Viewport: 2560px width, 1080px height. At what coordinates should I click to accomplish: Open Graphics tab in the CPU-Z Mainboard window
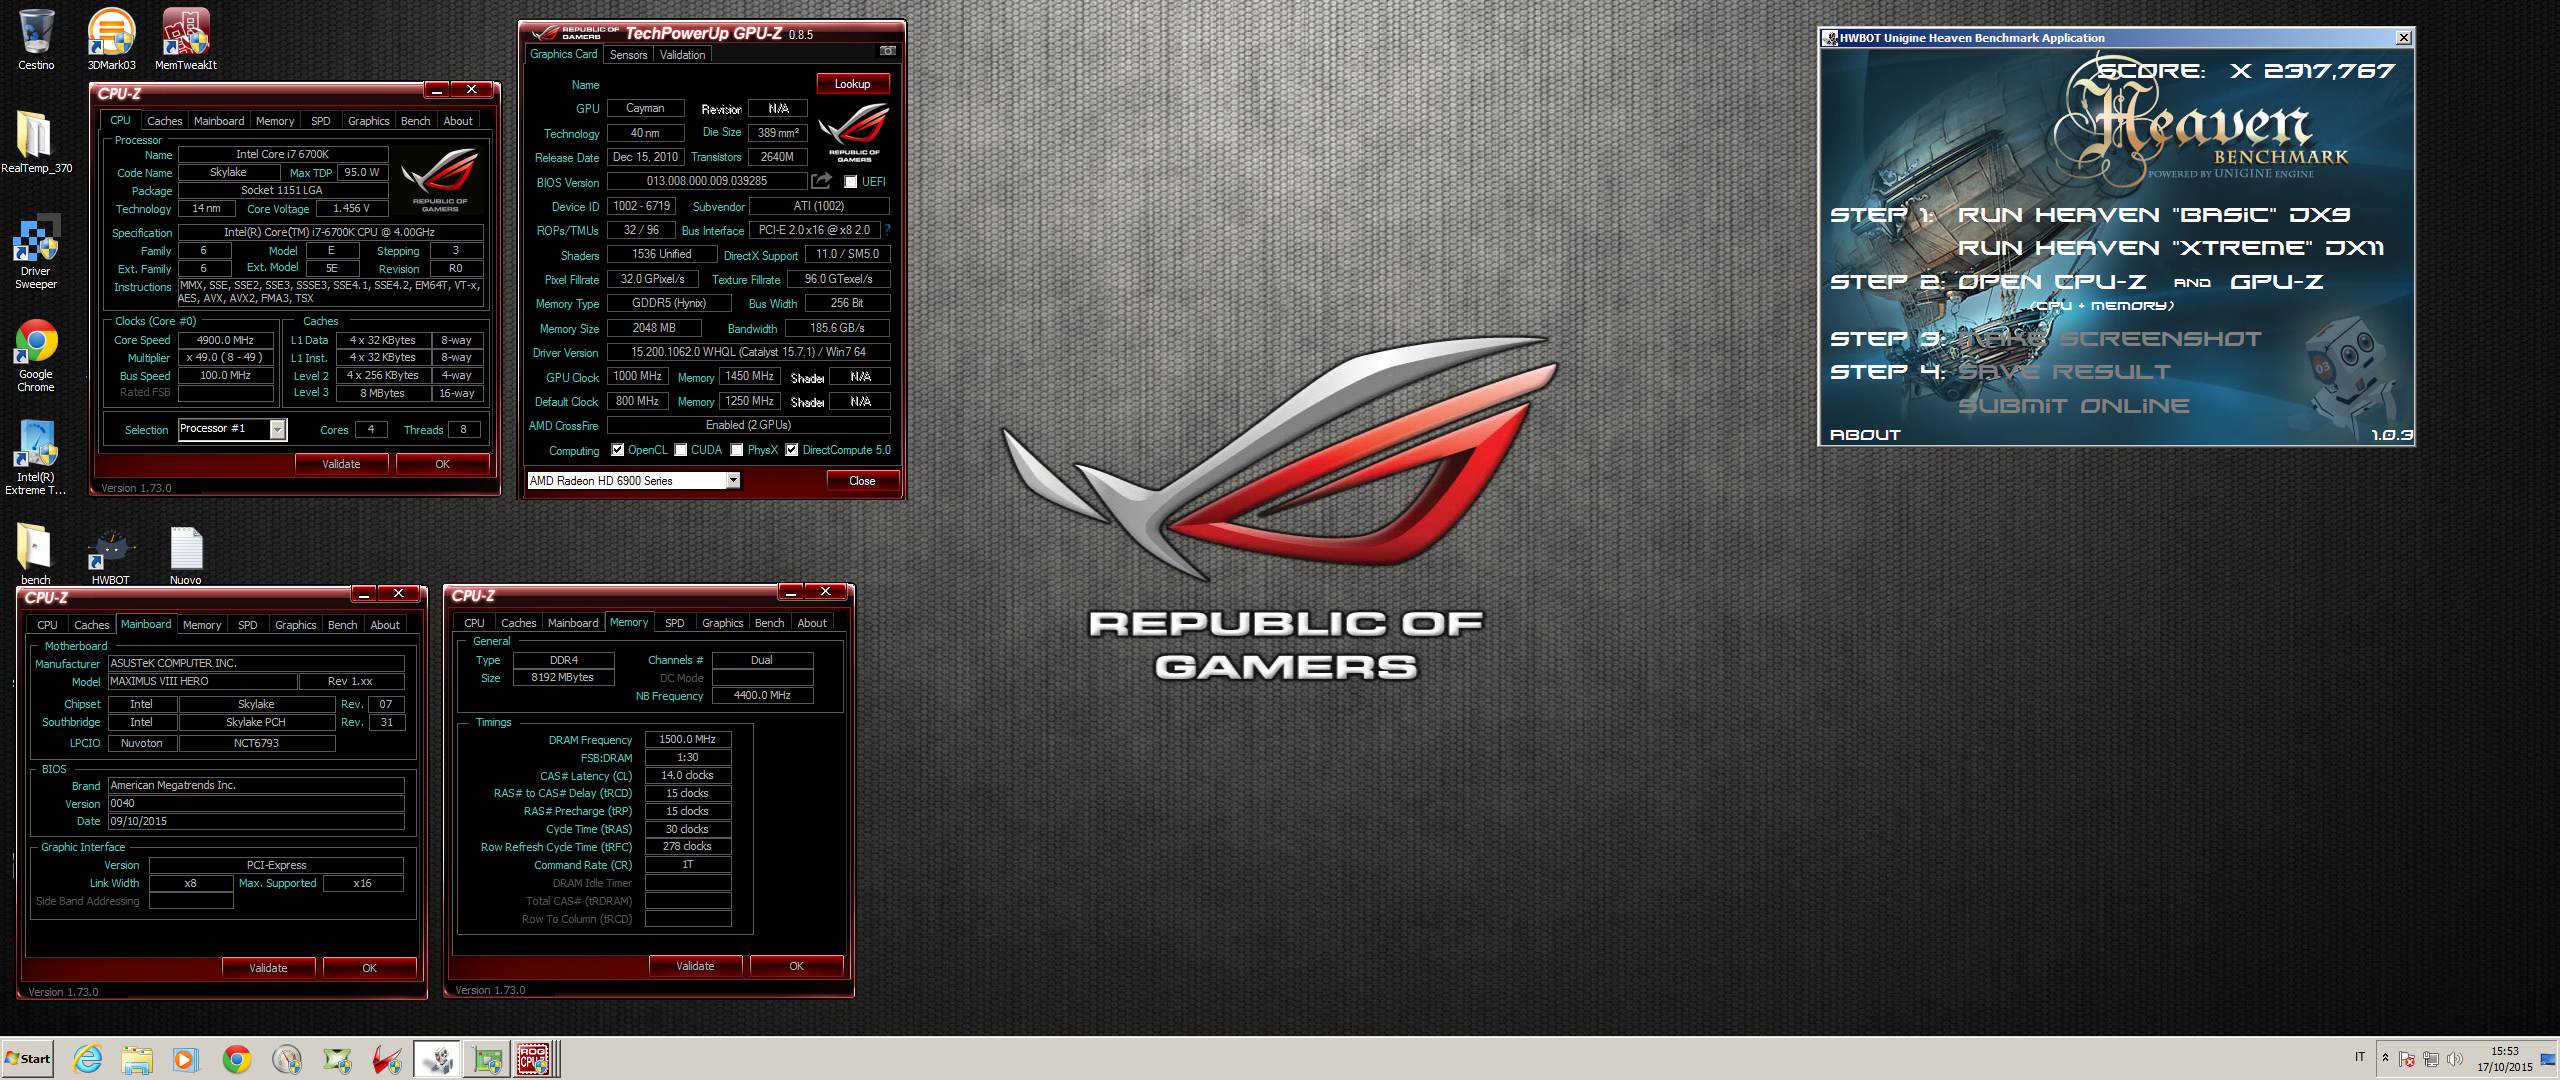pos(295,625)
